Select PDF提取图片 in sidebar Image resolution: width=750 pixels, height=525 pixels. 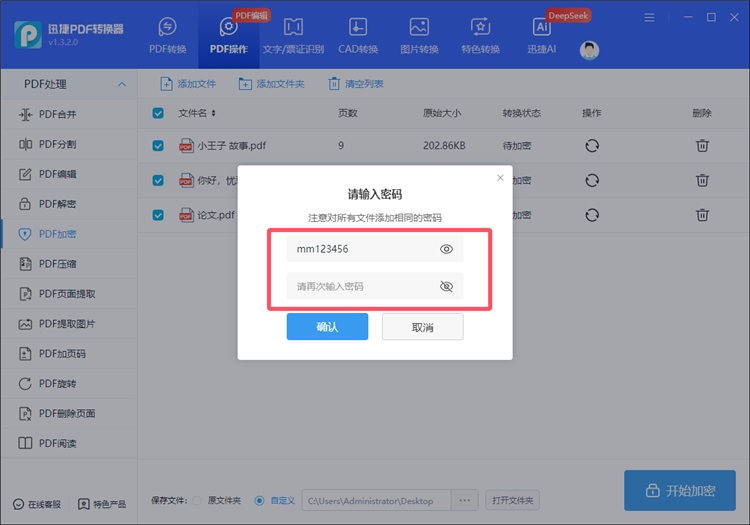pyautogui.click(x=69, y=324)
